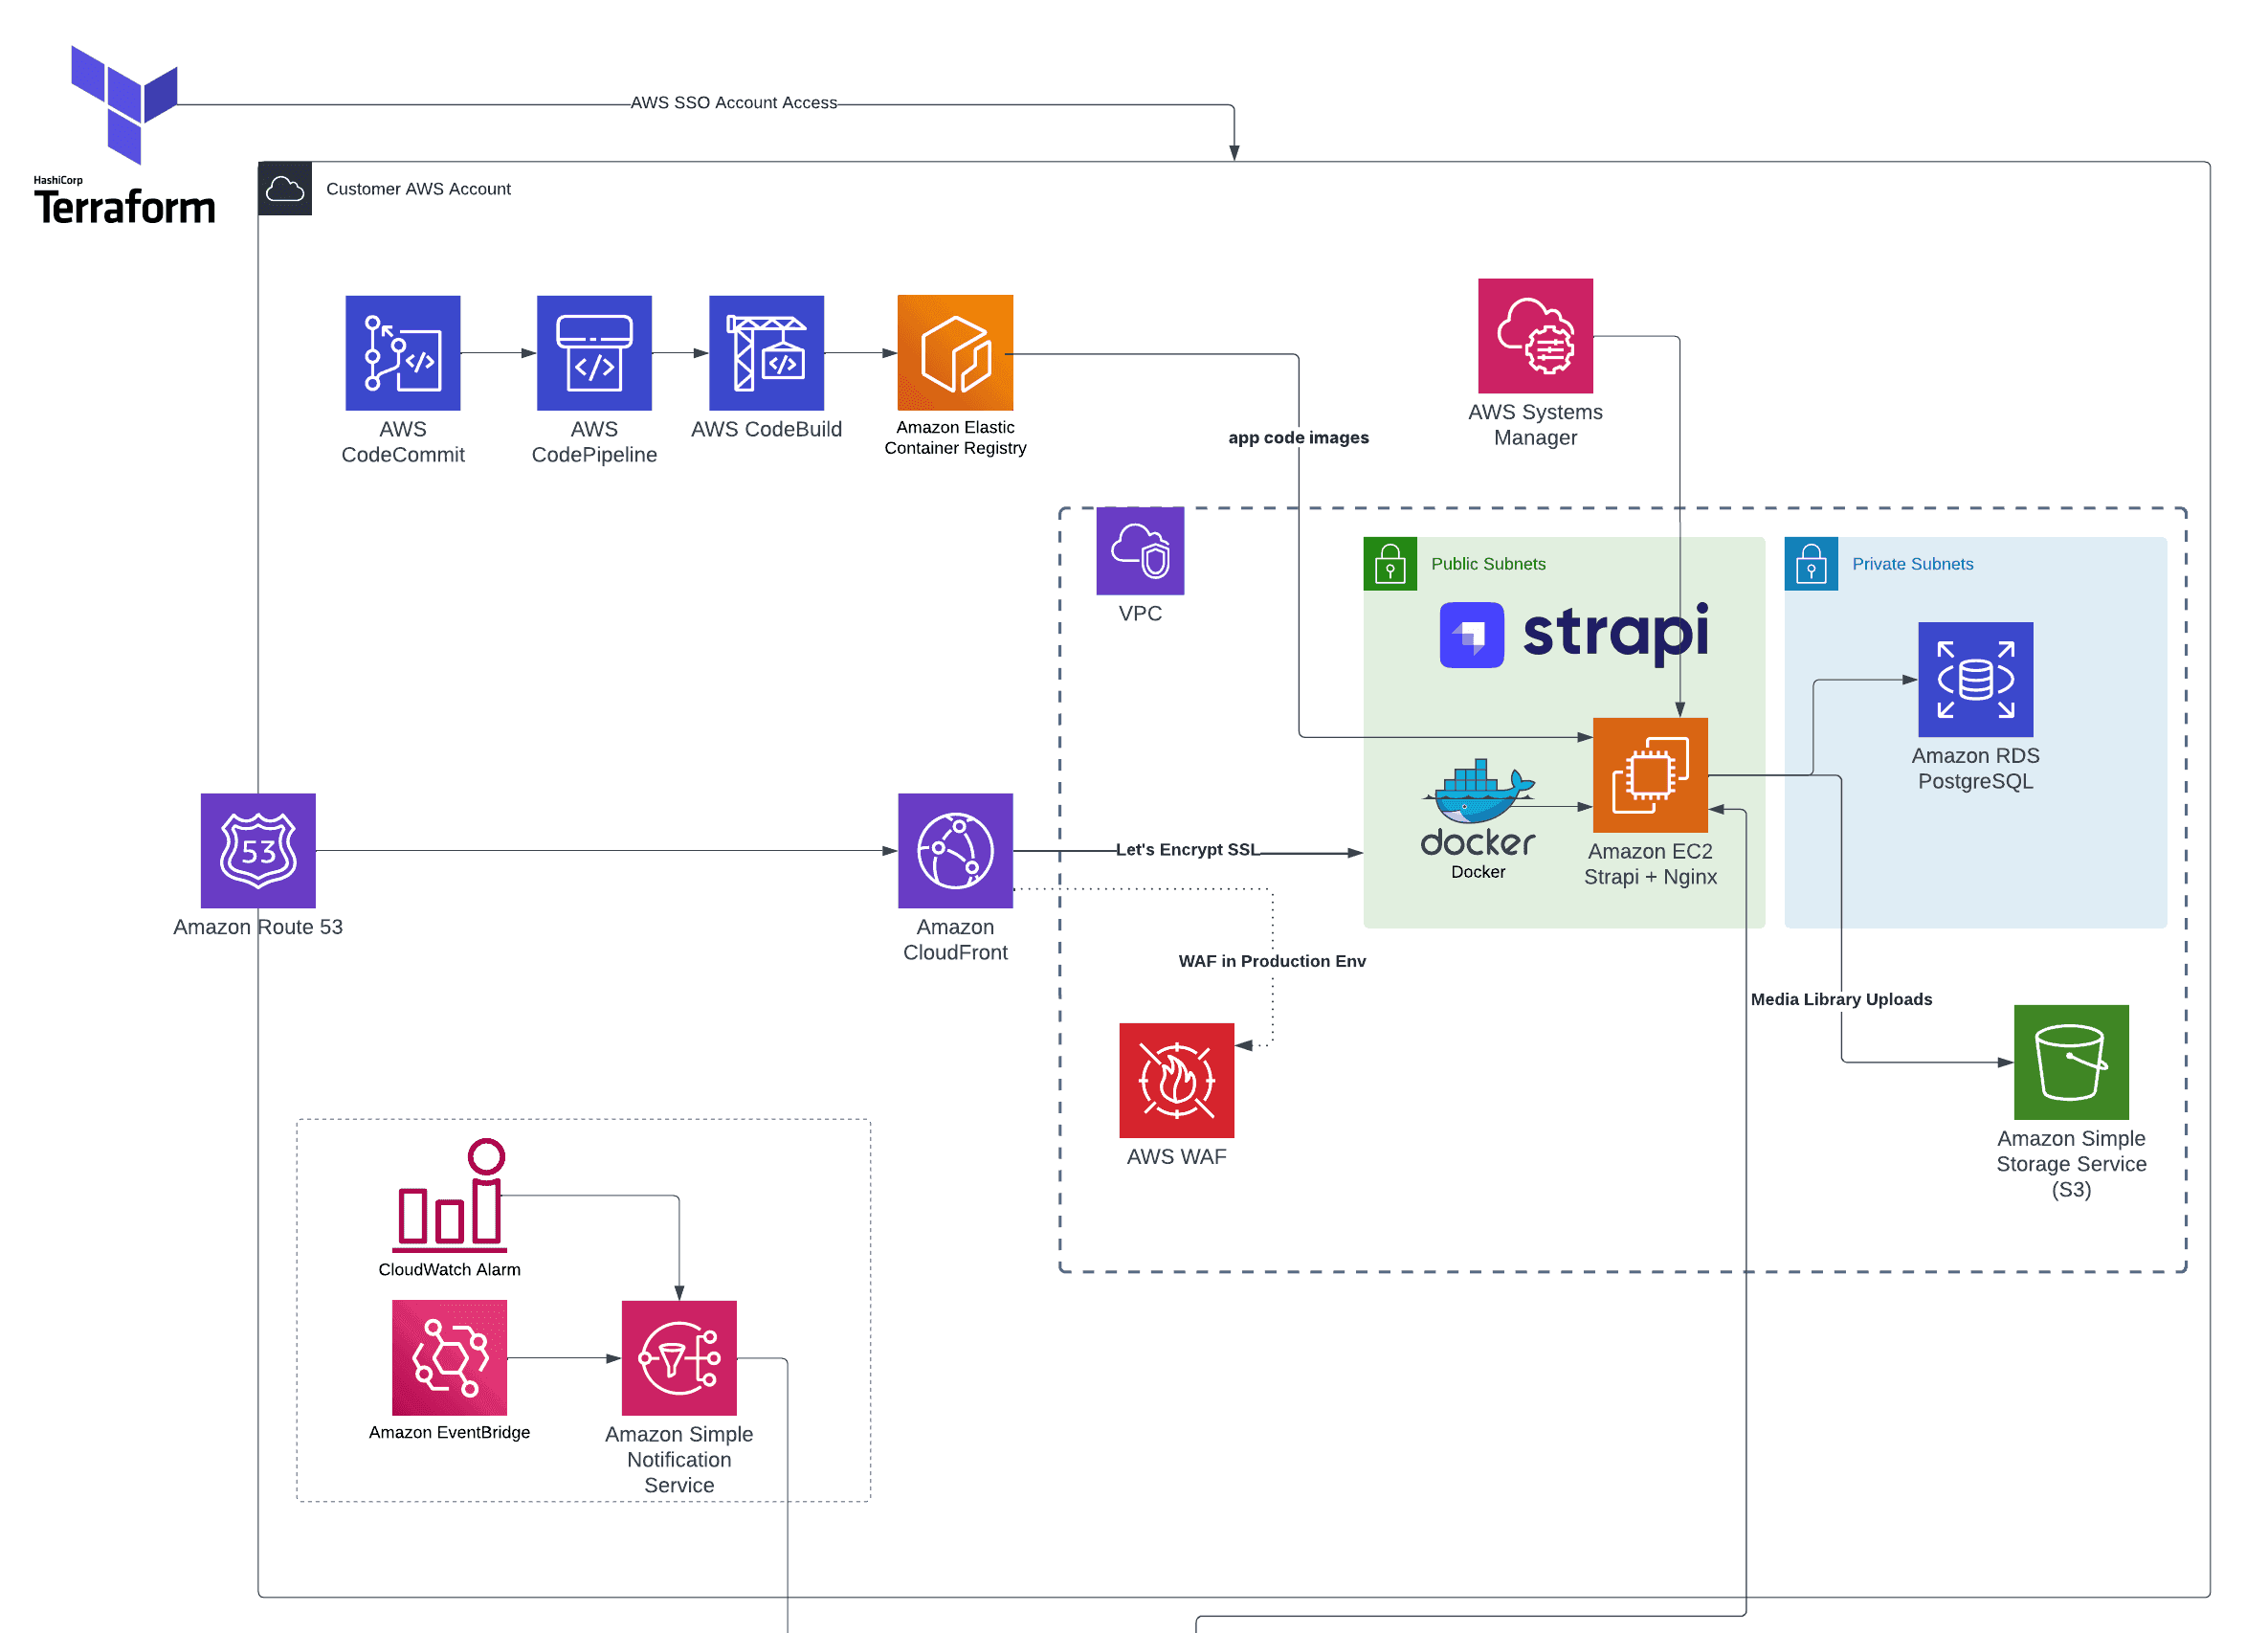The height and width of the screenshot is (1633, 2268).
Task: Click the Customer AWS Account cloud icon
Action: click(x=285, y=188)
